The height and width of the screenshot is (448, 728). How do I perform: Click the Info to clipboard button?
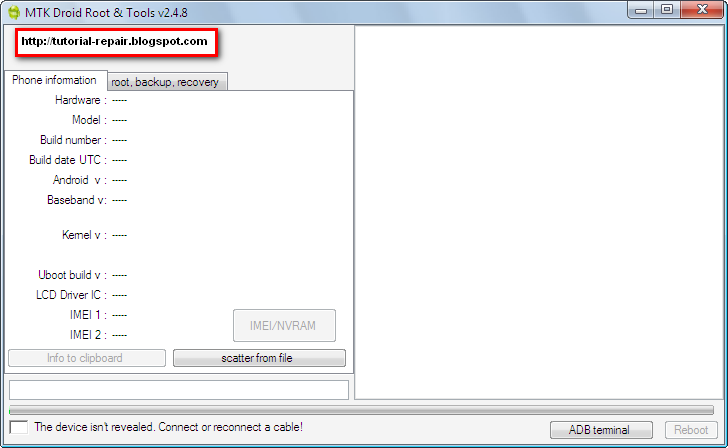point(87,358)
